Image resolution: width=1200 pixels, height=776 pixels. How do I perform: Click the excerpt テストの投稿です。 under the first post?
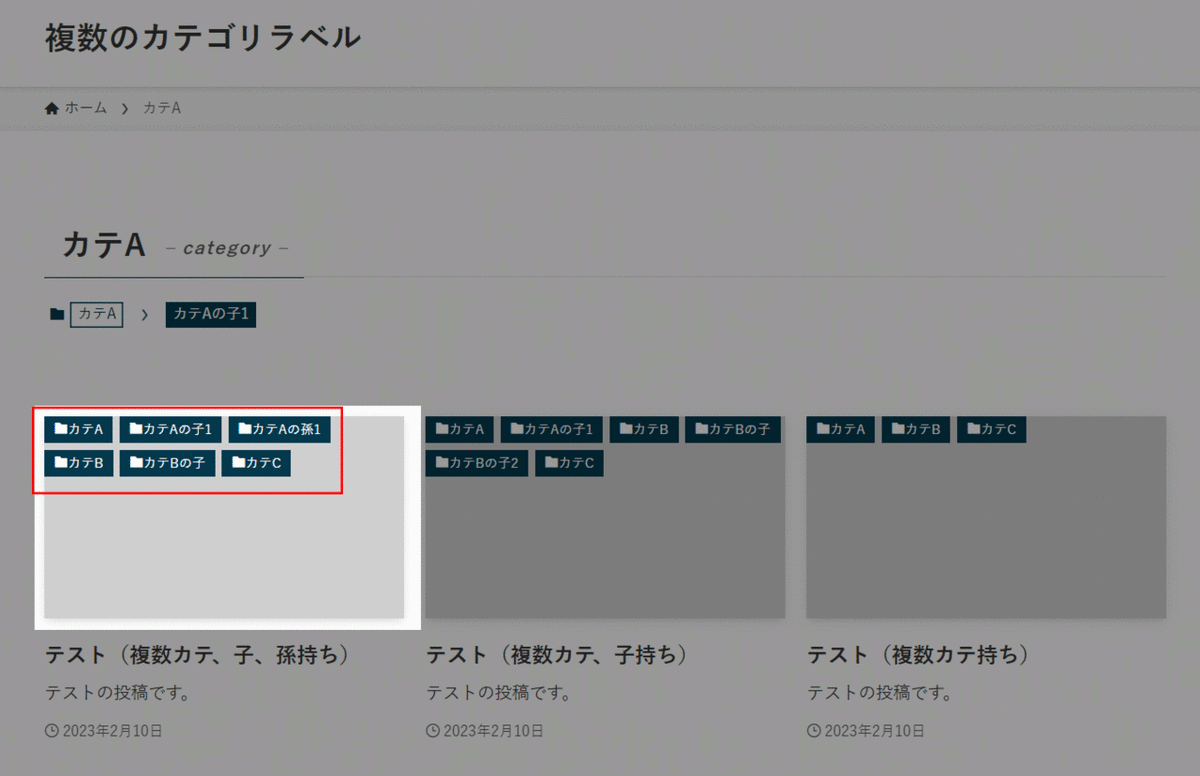click(118, 692)
